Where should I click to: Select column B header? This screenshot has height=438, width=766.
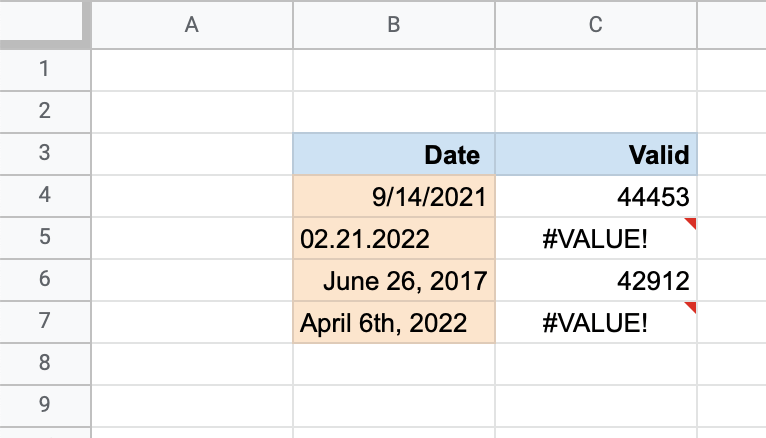pos(394,24)
